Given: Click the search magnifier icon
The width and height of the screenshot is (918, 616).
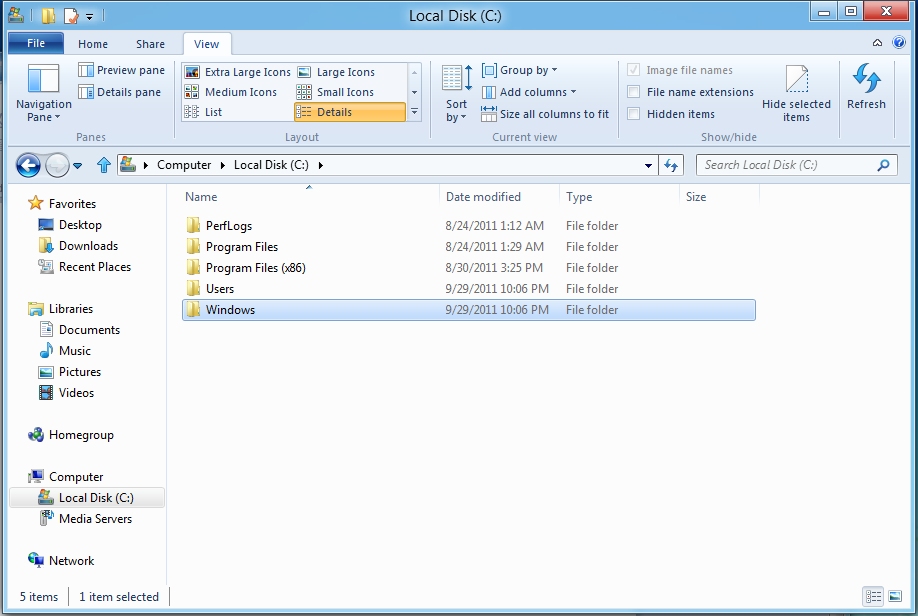Looking at the screenshot, I should [884, 165].
